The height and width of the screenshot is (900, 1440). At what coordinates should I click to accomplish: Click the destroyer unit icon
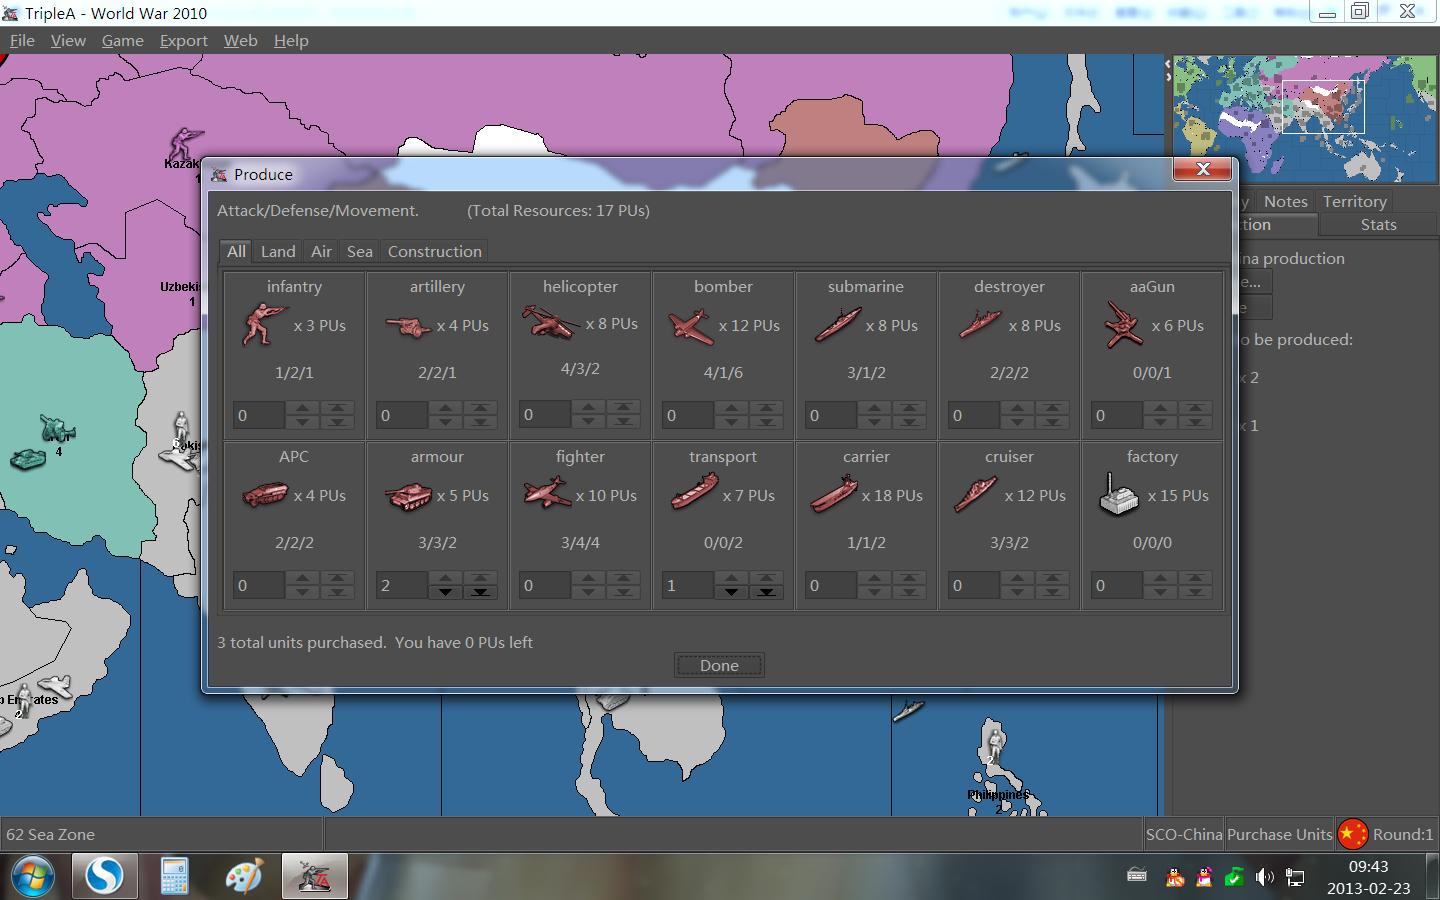pyautogui.click(x=980, y=324)
